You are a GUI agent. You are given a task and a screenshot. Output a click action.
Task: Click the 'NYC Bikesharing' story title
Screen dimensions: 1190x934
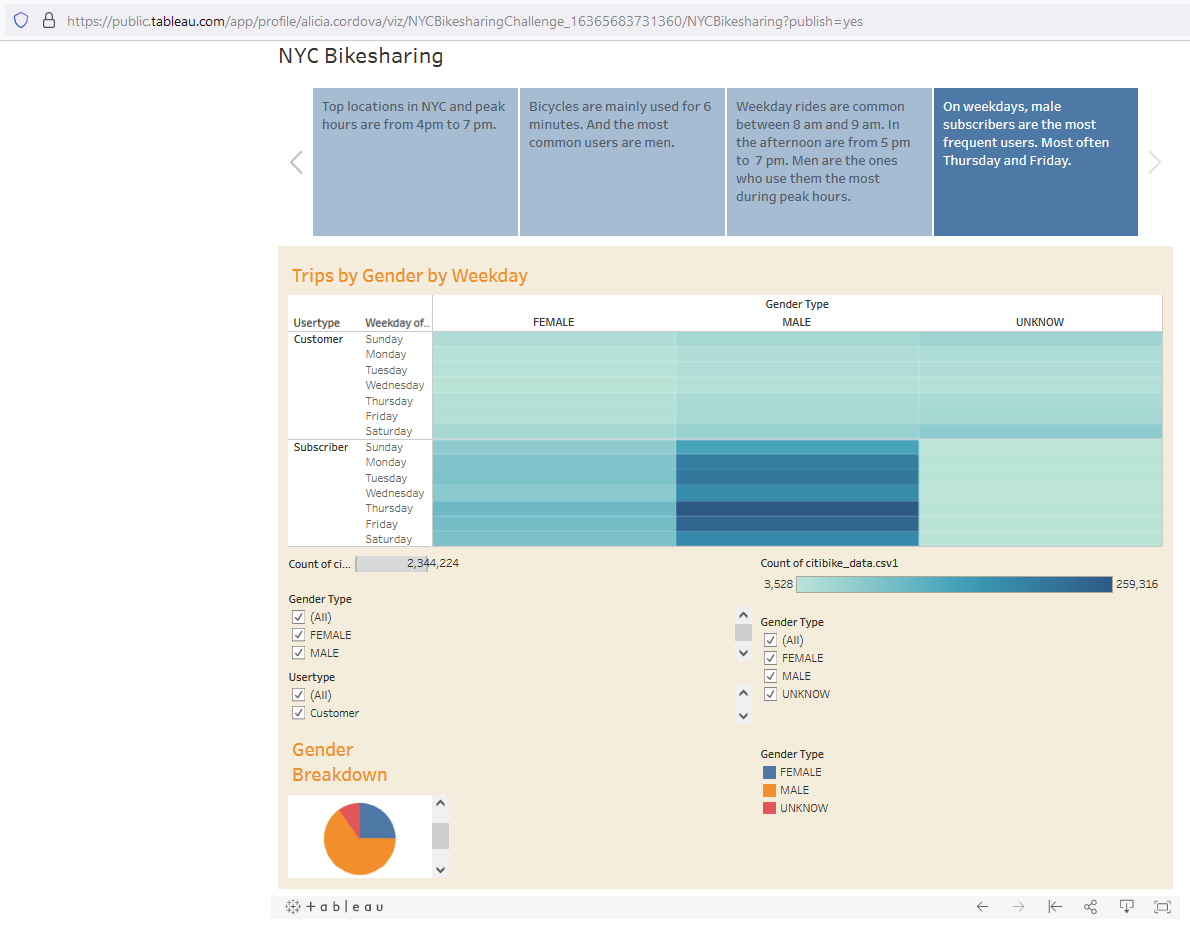tap(360, 56)
